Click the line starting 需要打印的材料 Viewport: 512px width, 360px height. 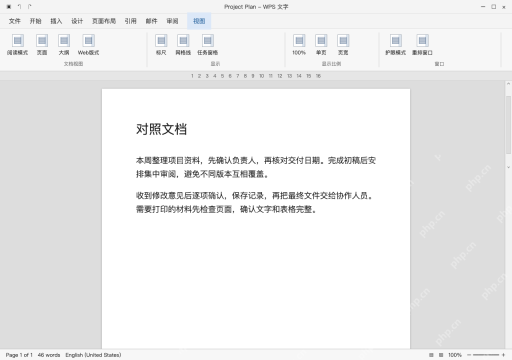[x=226, y=209]
